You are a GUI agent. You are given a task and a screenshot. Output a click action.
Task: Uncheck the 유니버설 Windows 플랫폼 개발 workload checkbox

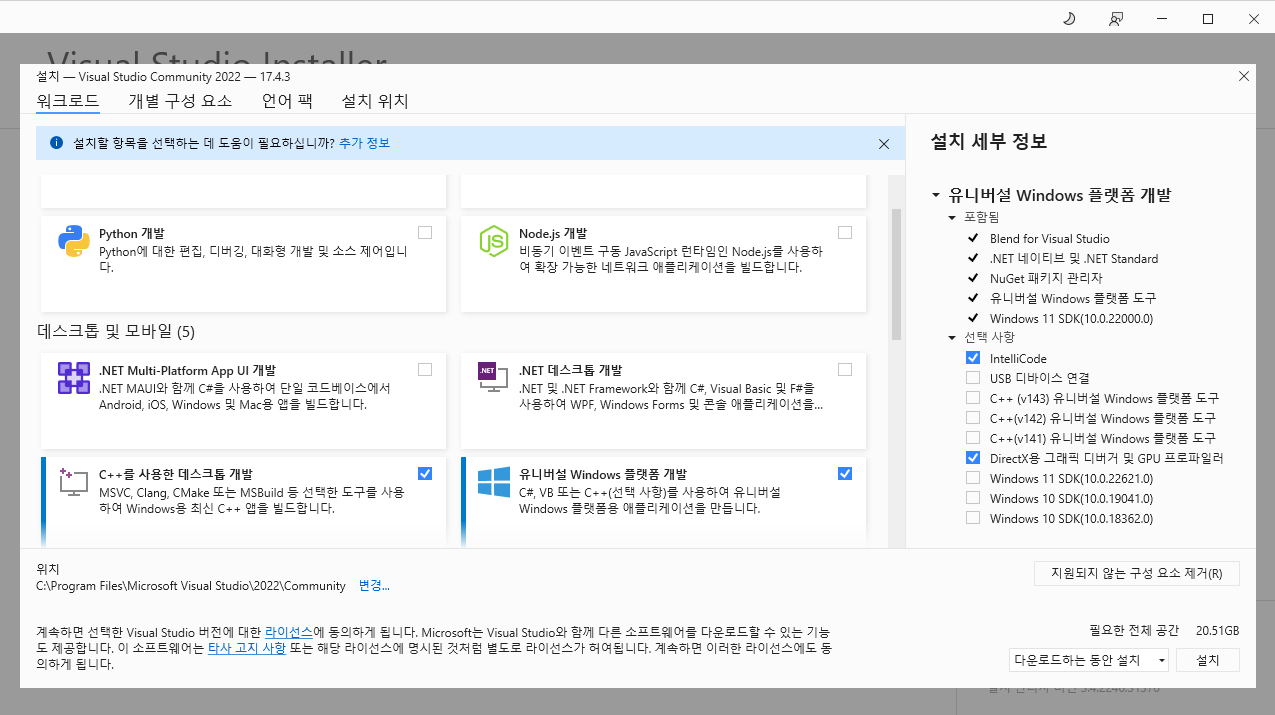[845, 473]
